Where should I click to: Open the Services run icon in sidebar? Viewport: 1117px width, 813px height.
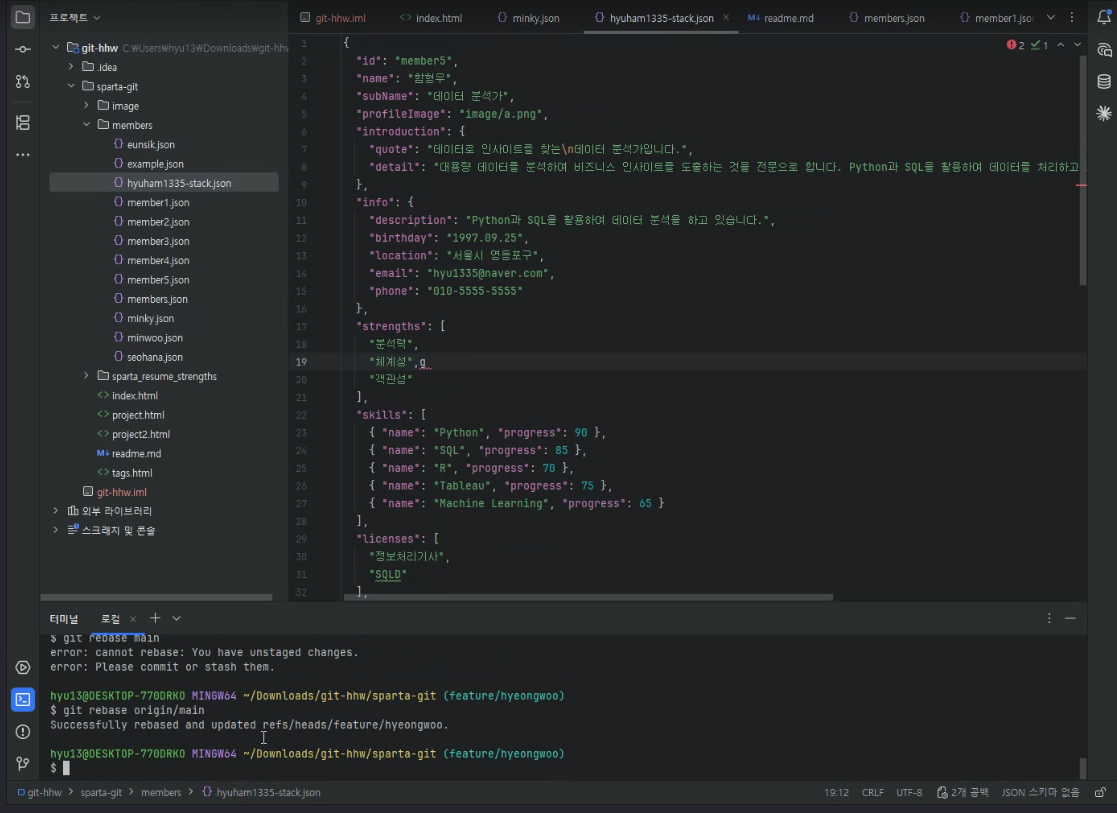point(23,668)
